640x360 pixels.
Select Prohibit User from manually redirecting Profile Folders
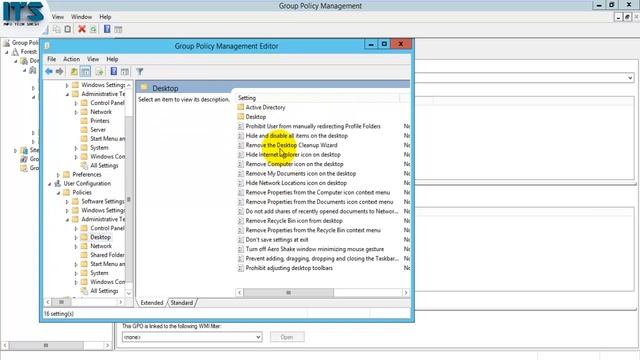[313, 126]
